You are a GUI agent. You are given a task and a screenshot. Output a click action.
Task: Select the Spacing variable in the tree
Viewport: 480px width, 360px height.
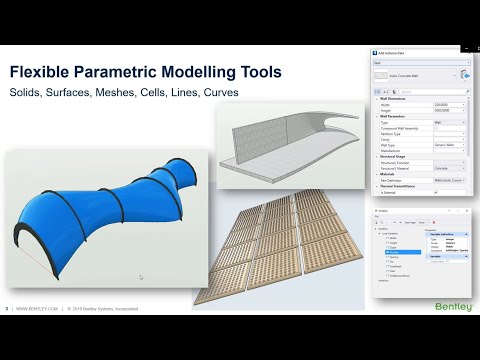coord(393,257)
